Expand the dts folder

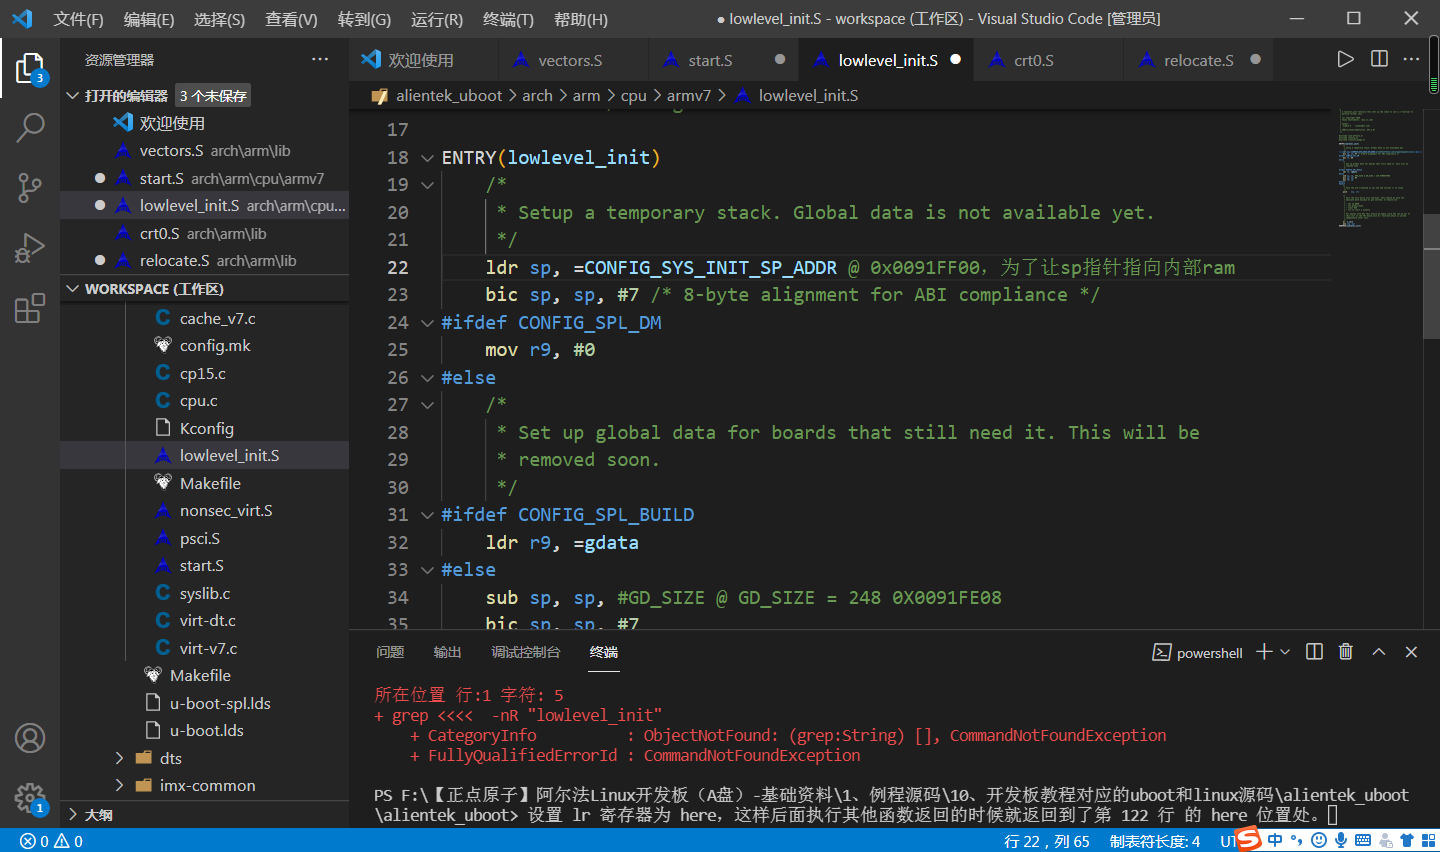tap(120, 758)
